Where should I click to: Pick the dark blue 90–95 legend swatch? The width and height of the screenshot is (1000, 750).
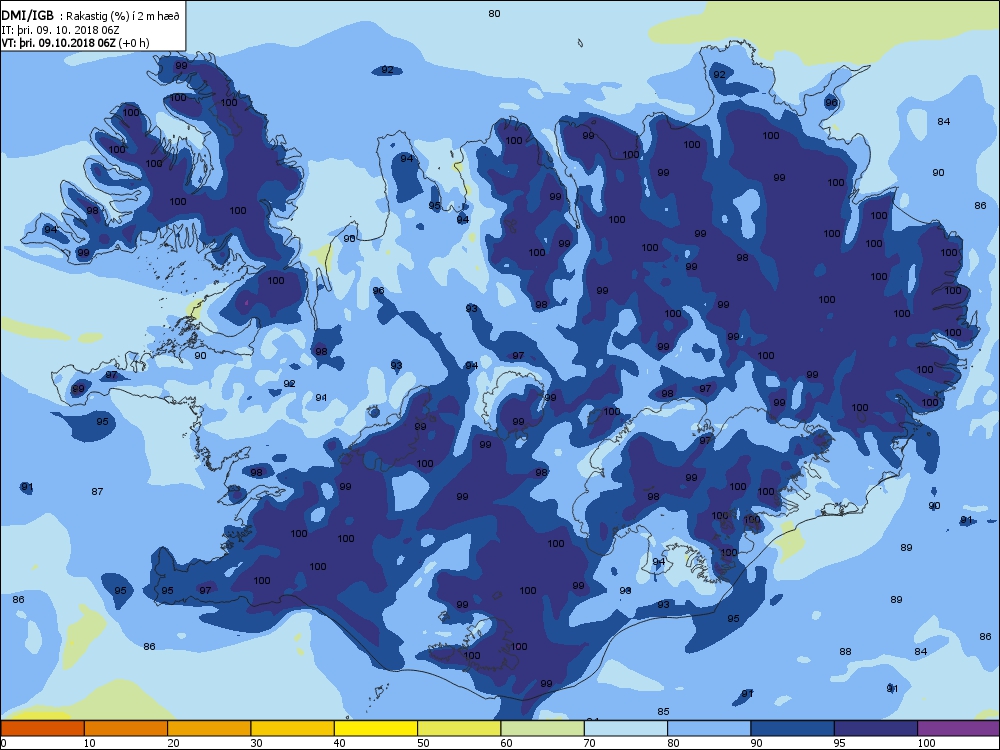(x=793, y=728)
